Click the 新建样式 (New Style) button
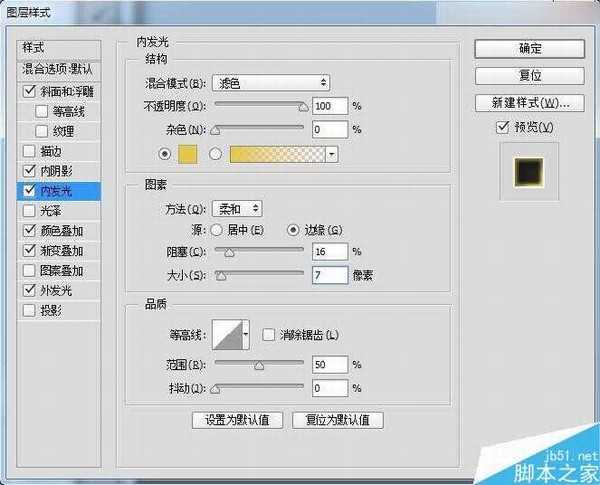The image size is (600, 485). point(529,102)
